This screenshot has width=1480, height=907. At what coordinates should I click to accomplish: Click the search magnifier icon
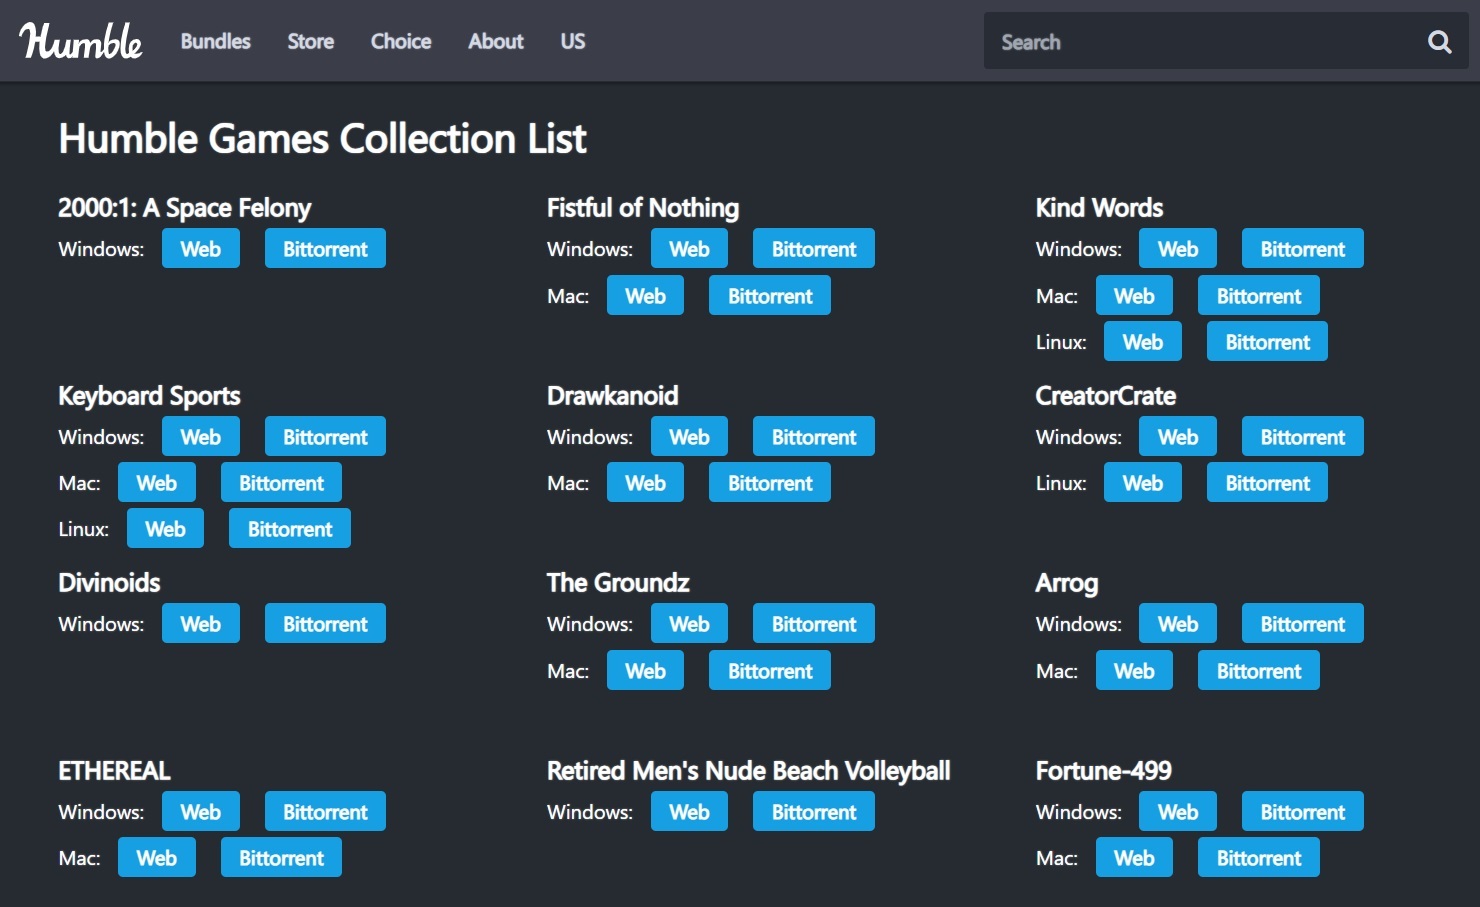pyautogui.click(x=1439, y=41)
